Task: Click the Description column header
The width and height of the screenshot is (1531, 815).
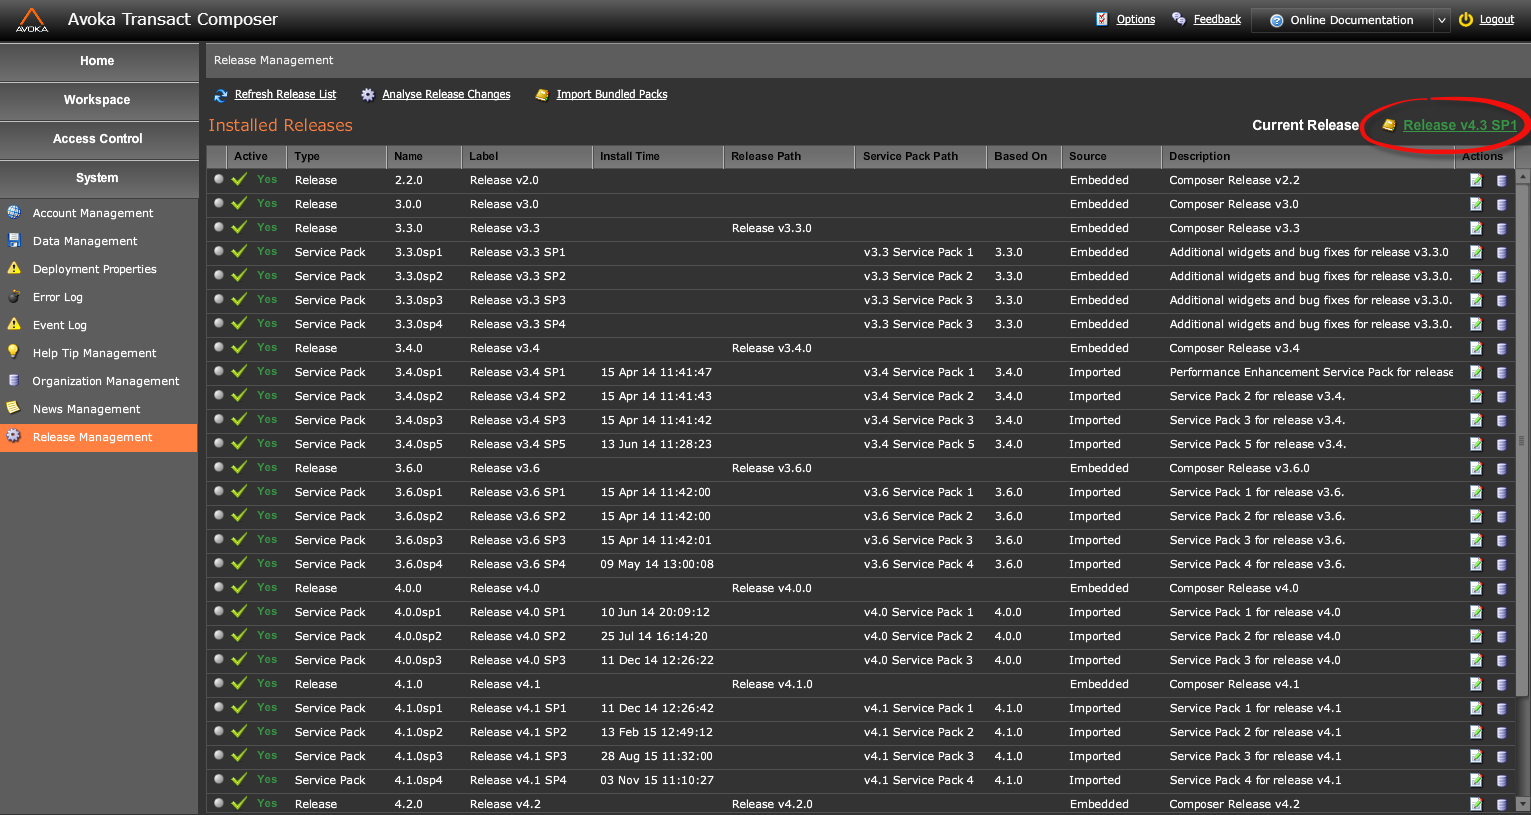Action: point(1308,156)
